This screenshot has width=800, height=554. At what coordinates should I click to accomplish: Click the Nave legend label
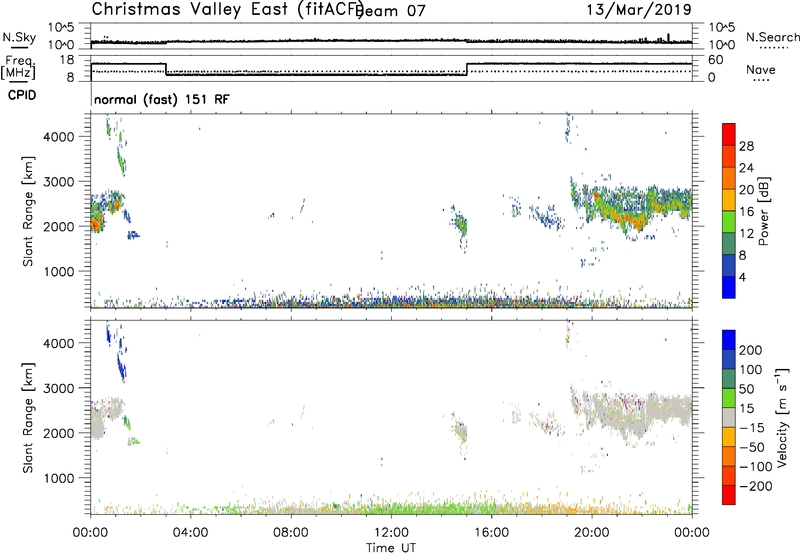[761, 69]
